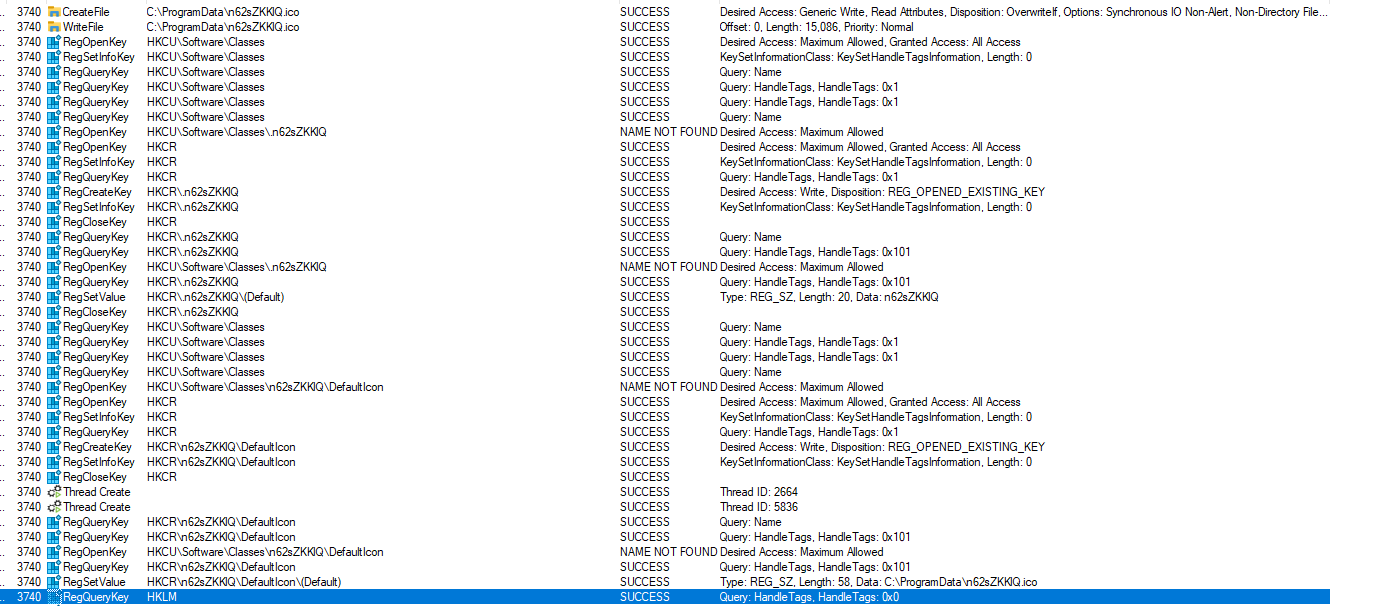Click SUCCESS result in the WriteFile row

click(644, 27)
